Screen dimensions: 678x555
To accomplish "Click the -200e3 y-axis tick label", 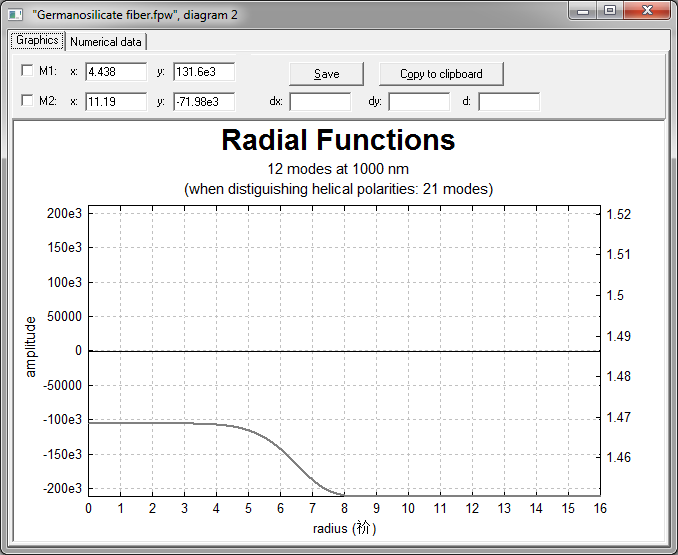I will 62,488.
